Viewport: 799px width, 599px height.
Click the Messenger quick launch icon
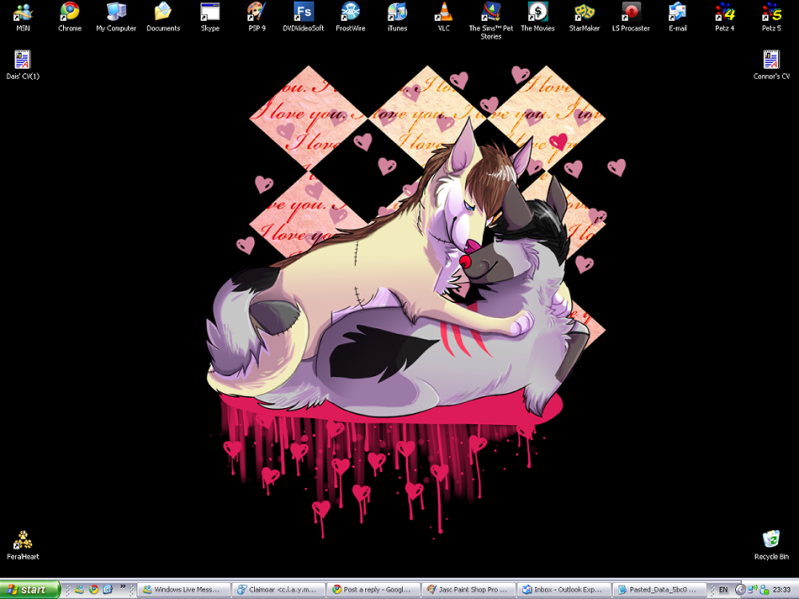click(79, 589)
